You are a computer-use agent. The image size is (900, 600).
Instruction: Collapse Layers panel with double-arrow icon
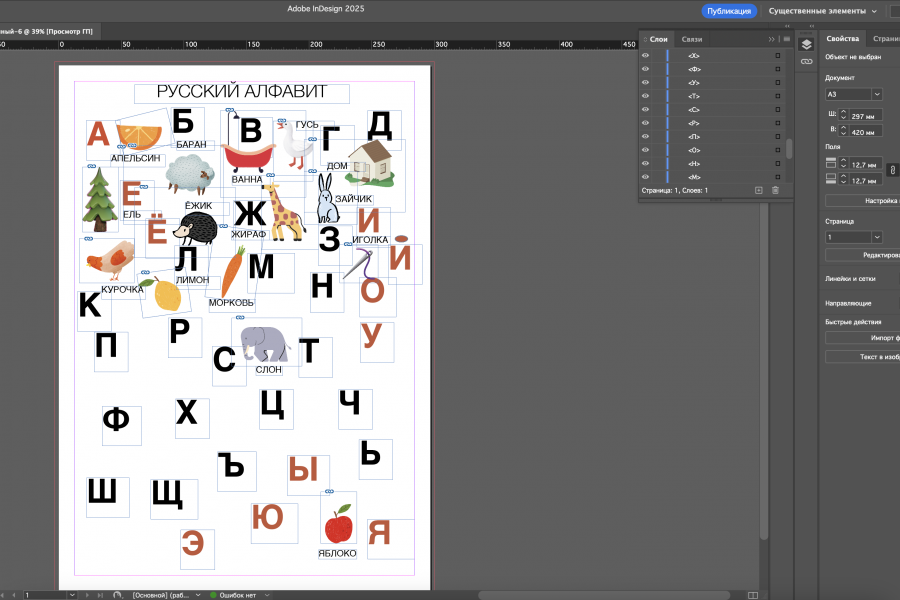(x=771, y=39)
